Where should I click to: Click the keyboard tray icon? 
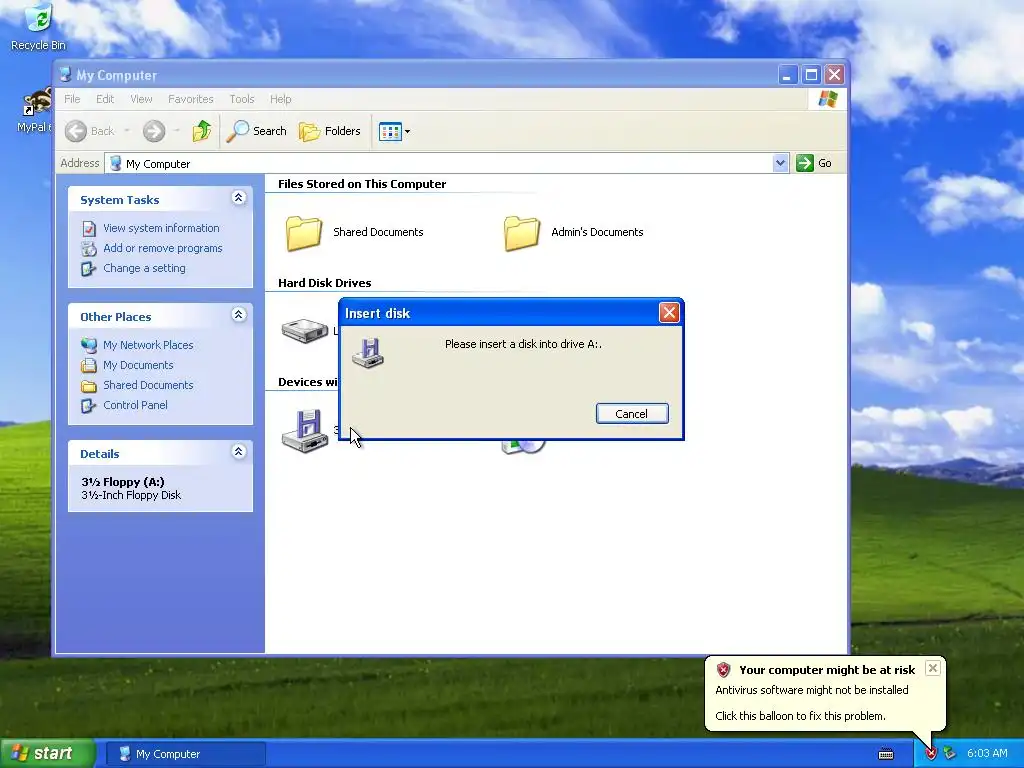[886, 754]
